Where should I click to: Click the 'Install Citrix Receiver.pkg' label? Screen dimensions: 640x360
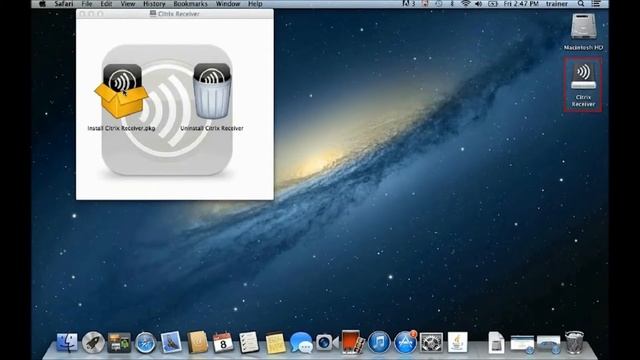121,128
